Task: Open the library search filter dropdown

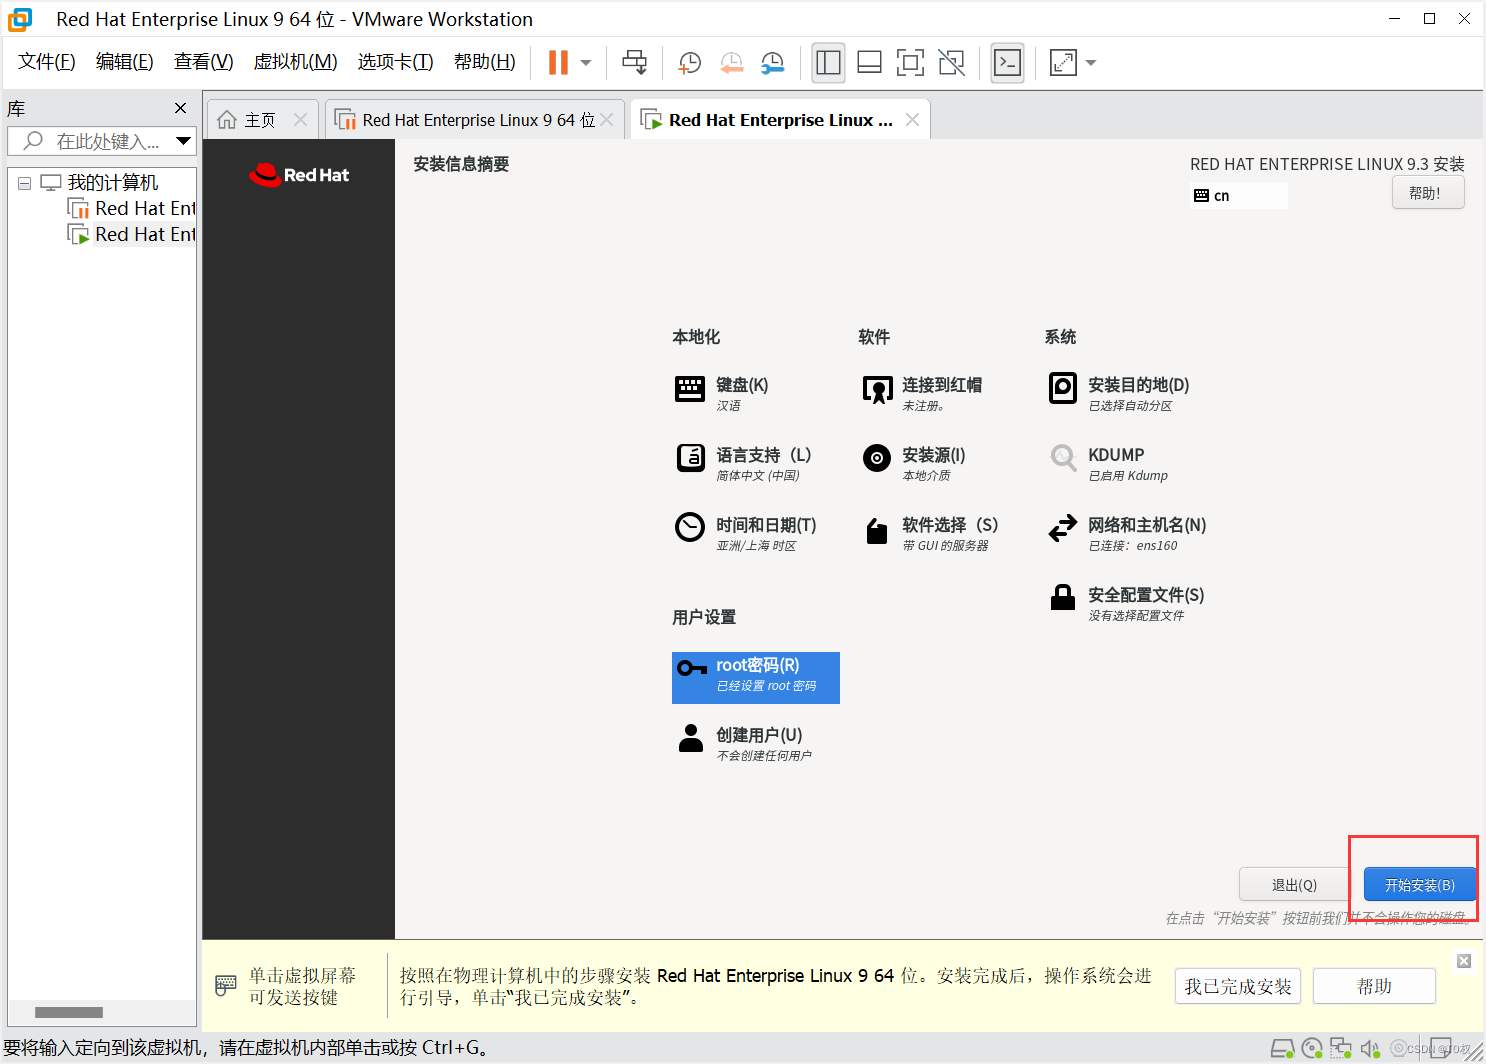Action: [x=184, y=141]
